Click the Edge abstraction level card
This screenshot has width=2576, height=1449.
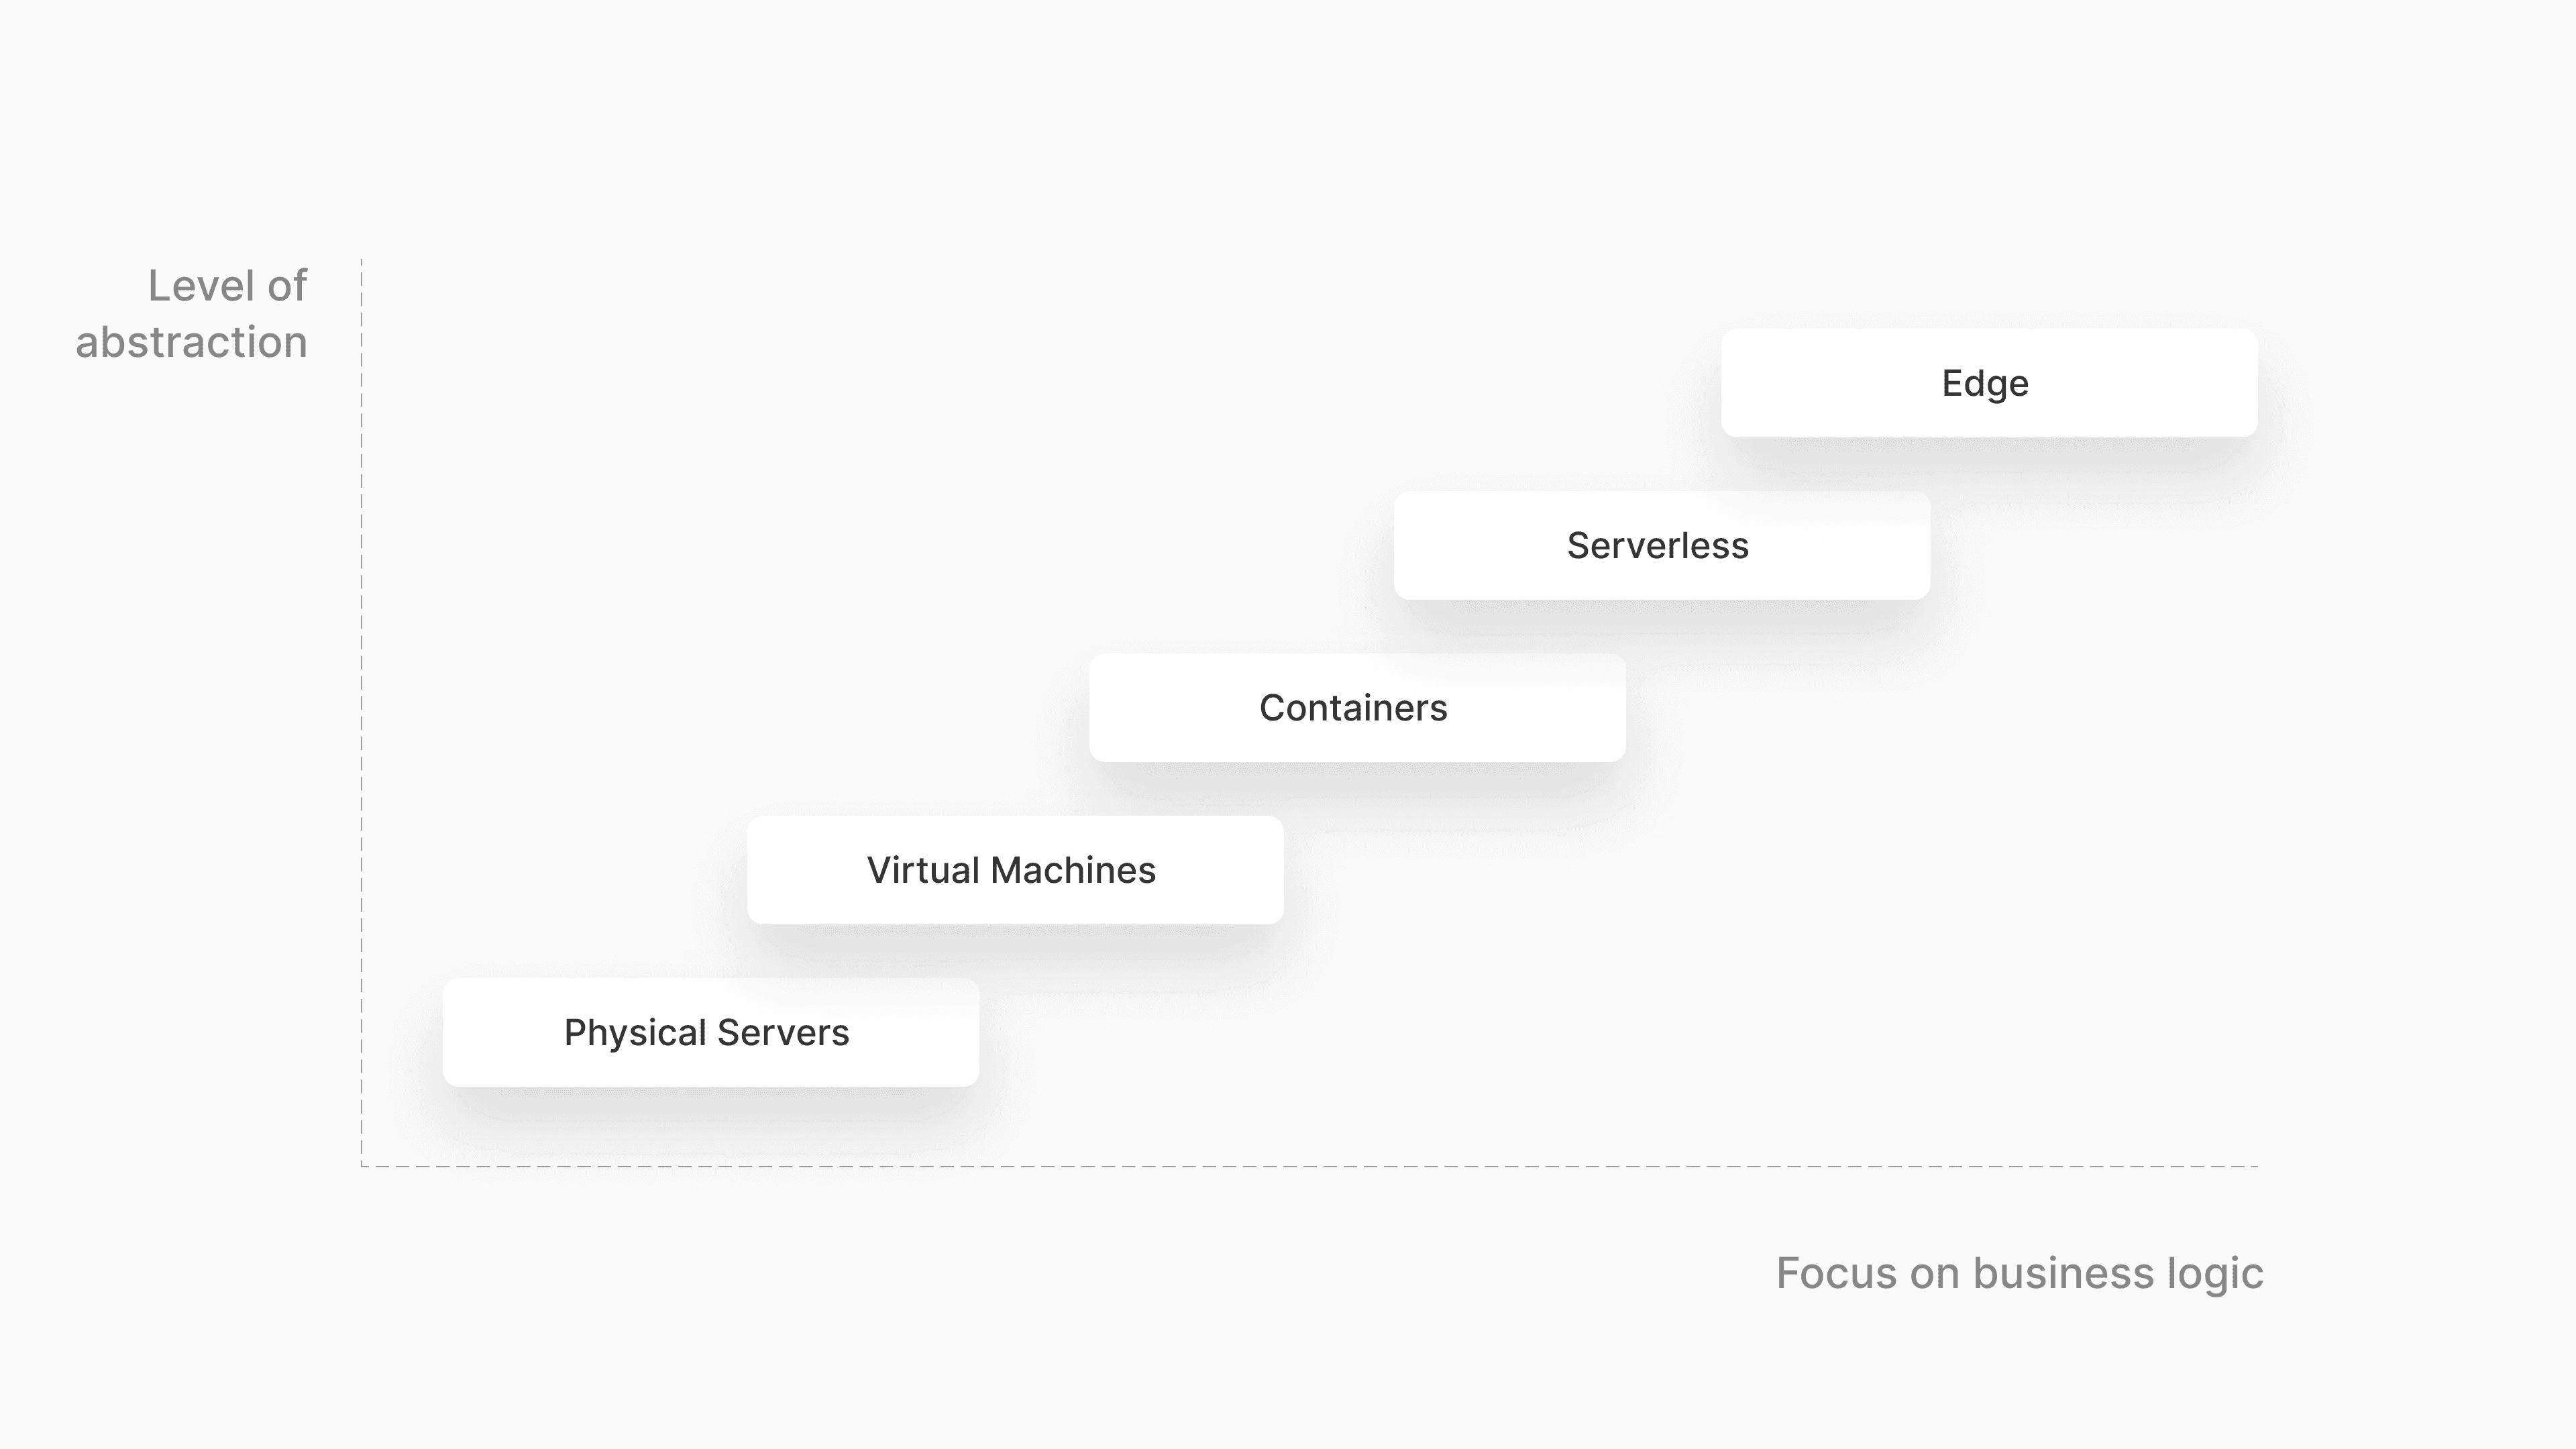pyautogui.click(x=1985, y=382)
